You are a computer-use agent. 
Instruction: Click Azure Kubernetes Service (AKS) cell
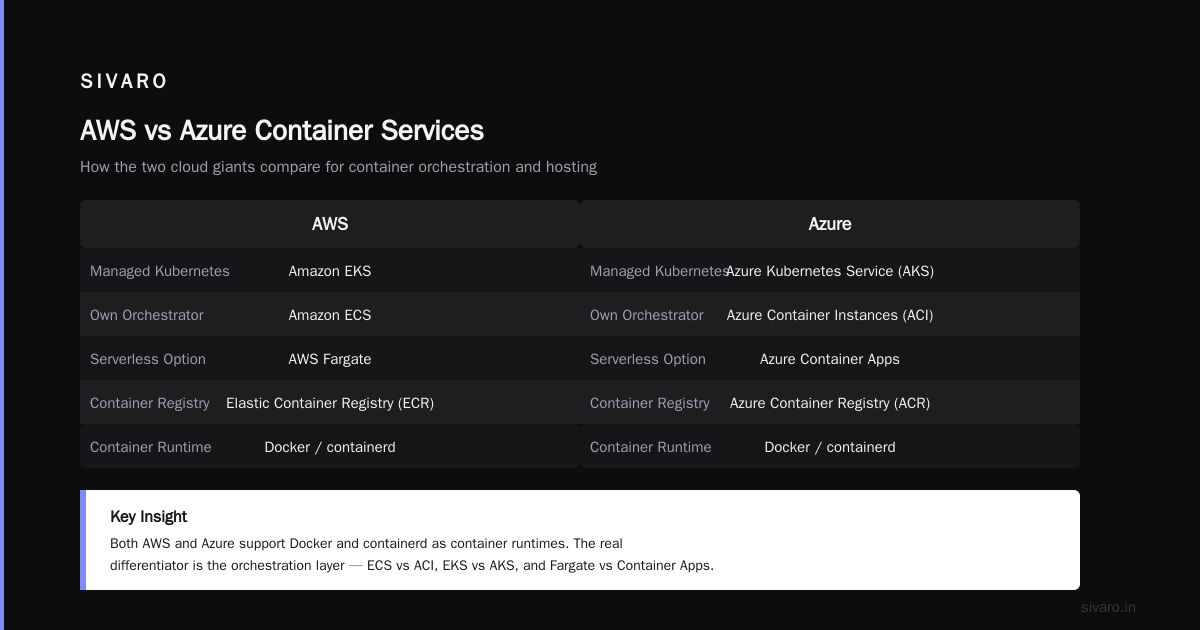[x=830, y=271]
